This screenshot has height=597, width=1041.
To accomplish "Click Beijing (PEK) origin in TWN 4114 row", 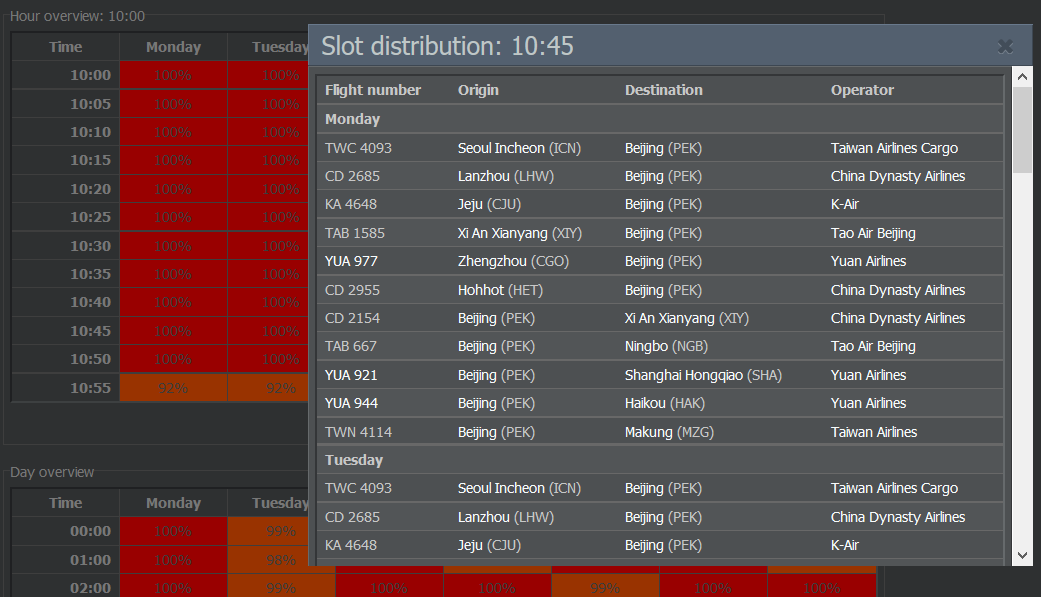I will pyautogui.click(x=496, y=432).
